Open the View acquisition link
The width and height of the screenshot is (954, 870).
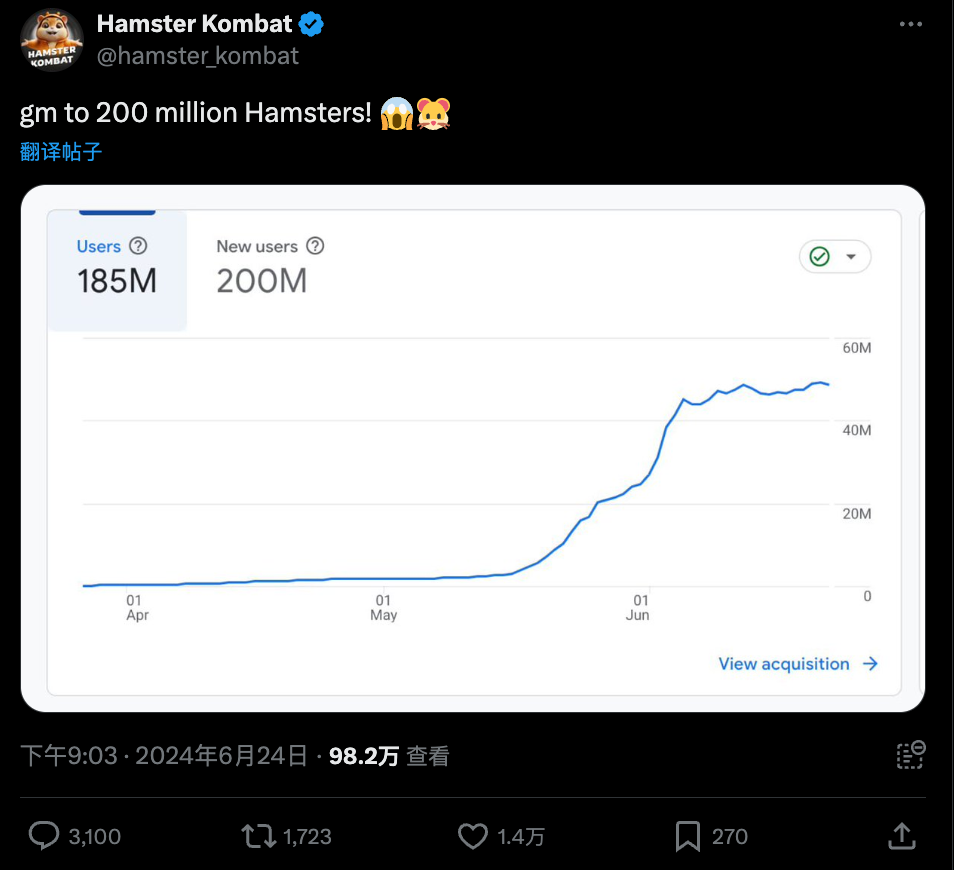(x=798, y=664)
